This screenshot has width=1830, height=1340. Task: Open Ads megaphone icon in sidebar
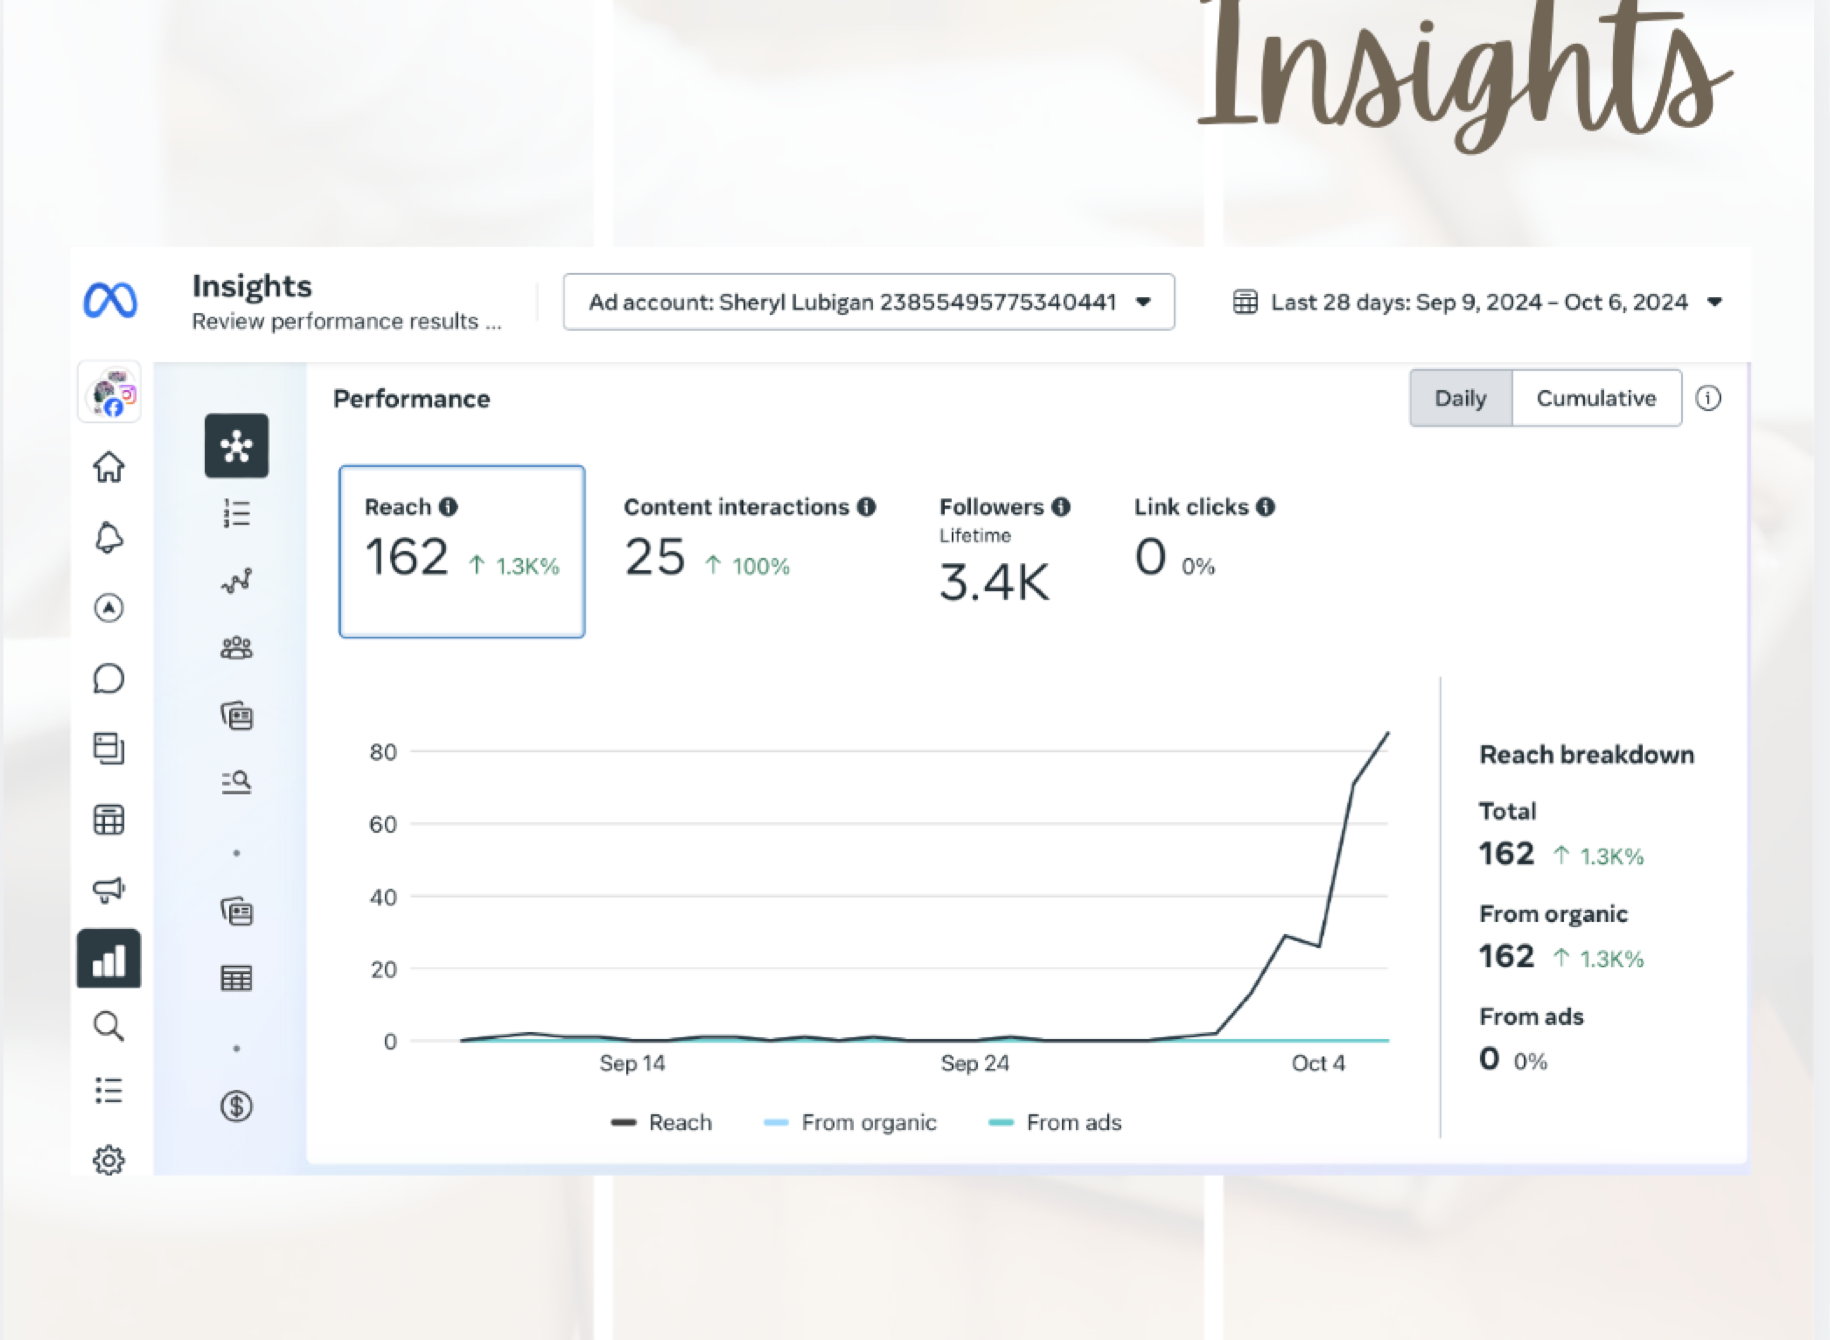click(x=109, y=889)
